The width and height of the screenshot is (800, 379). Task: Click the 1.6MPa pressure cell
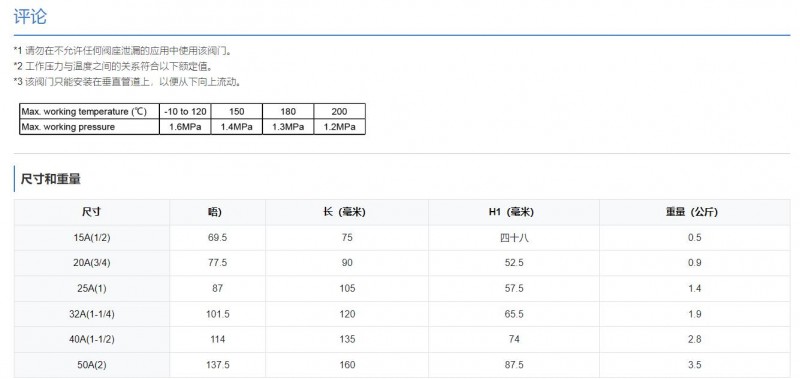[x=185, y=127]
